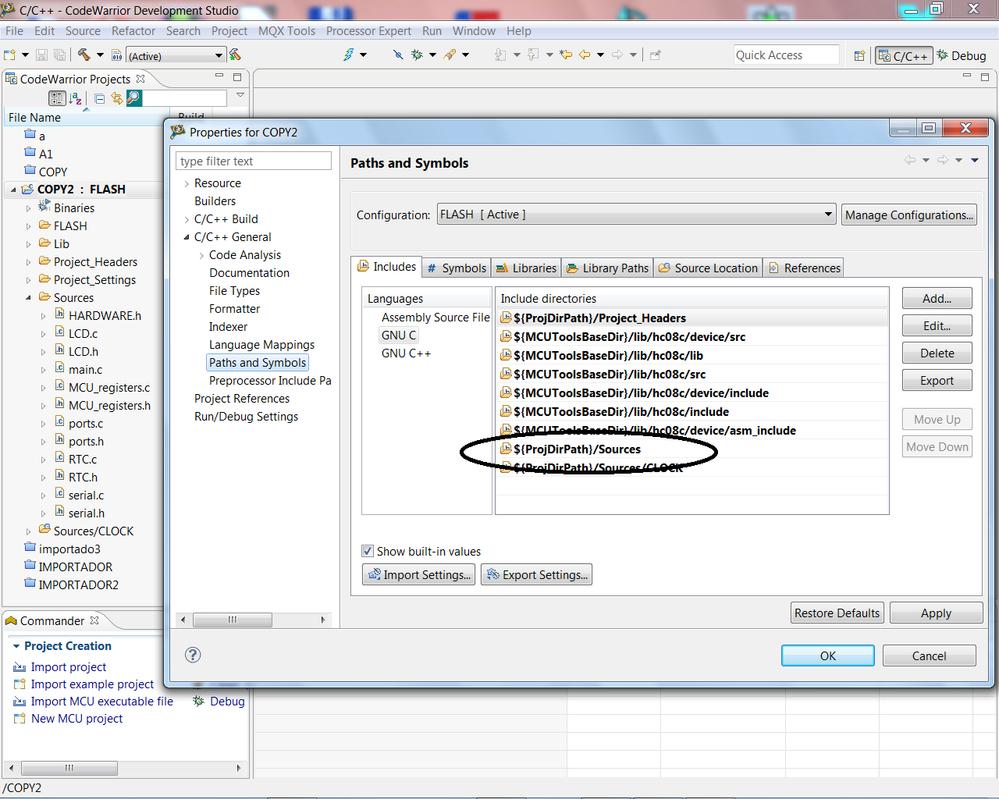Click the Edit... button
This screenshot has width=999, height=799.
coord(937,326)
